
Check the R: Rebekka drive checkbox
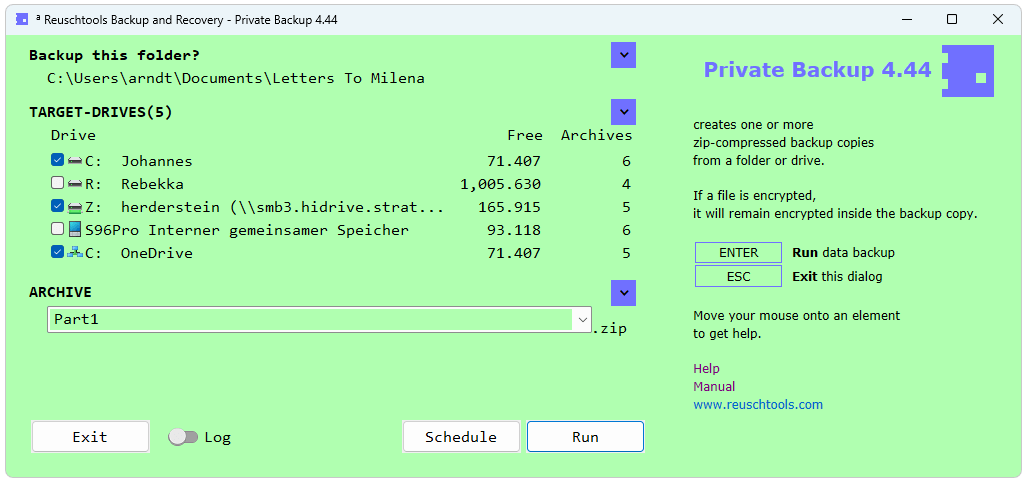[57, 184]
